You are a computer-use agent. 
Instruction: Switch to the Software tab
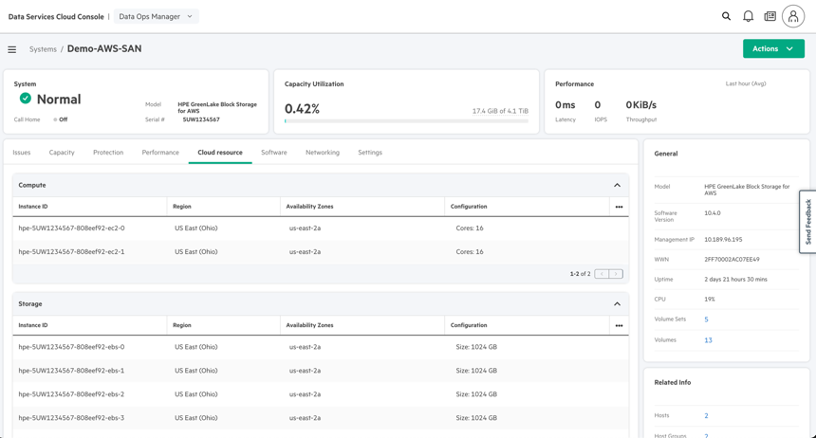(274, 152)
